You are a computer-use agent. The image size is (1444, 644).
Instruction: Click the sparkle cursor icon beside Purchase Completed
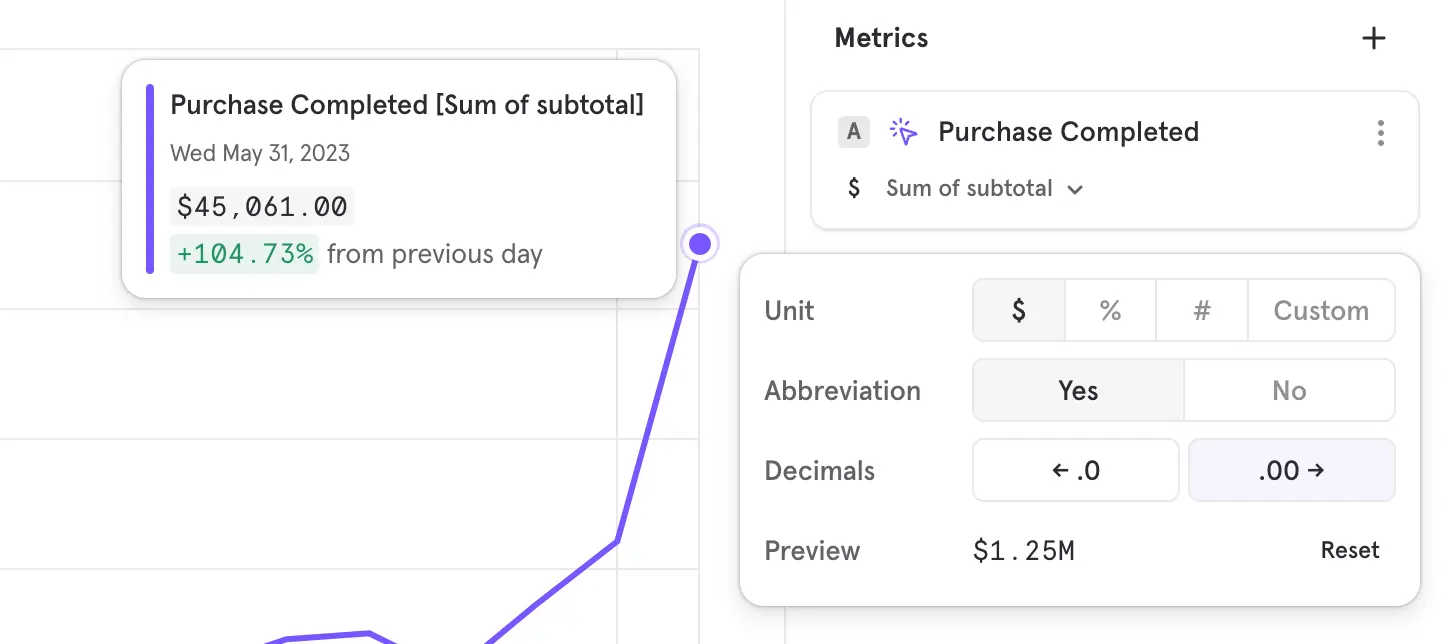[903, 132]
